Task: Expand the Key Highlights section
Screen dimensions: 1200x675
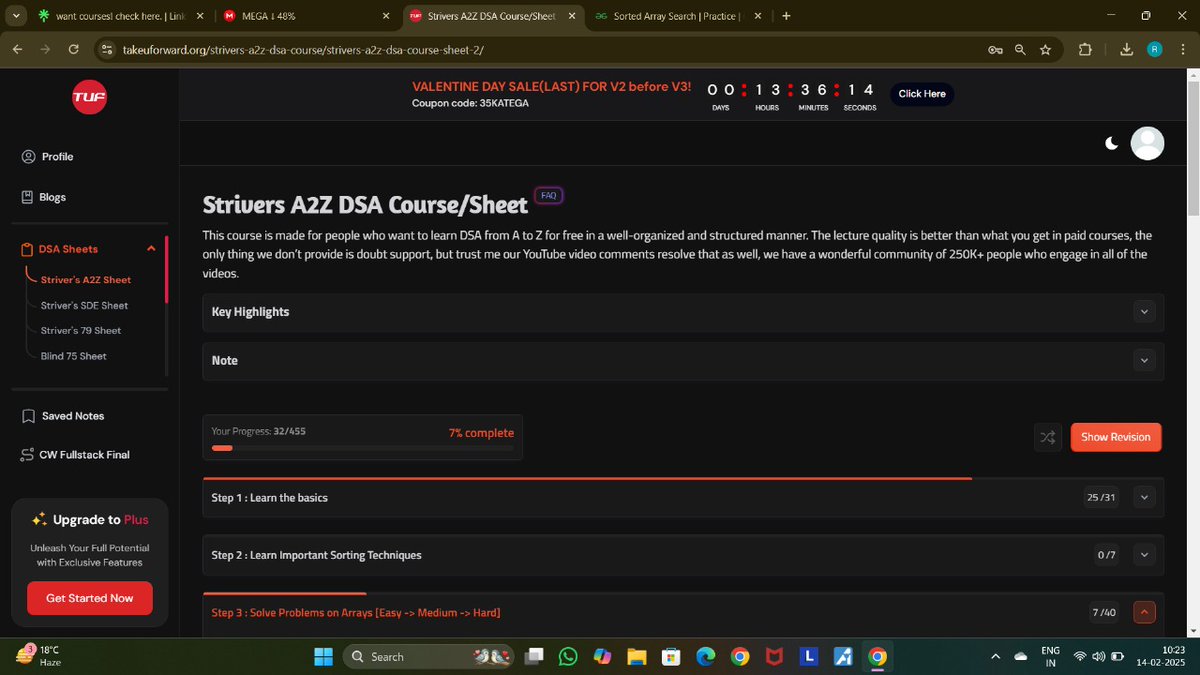Action: pos(1145,312)
